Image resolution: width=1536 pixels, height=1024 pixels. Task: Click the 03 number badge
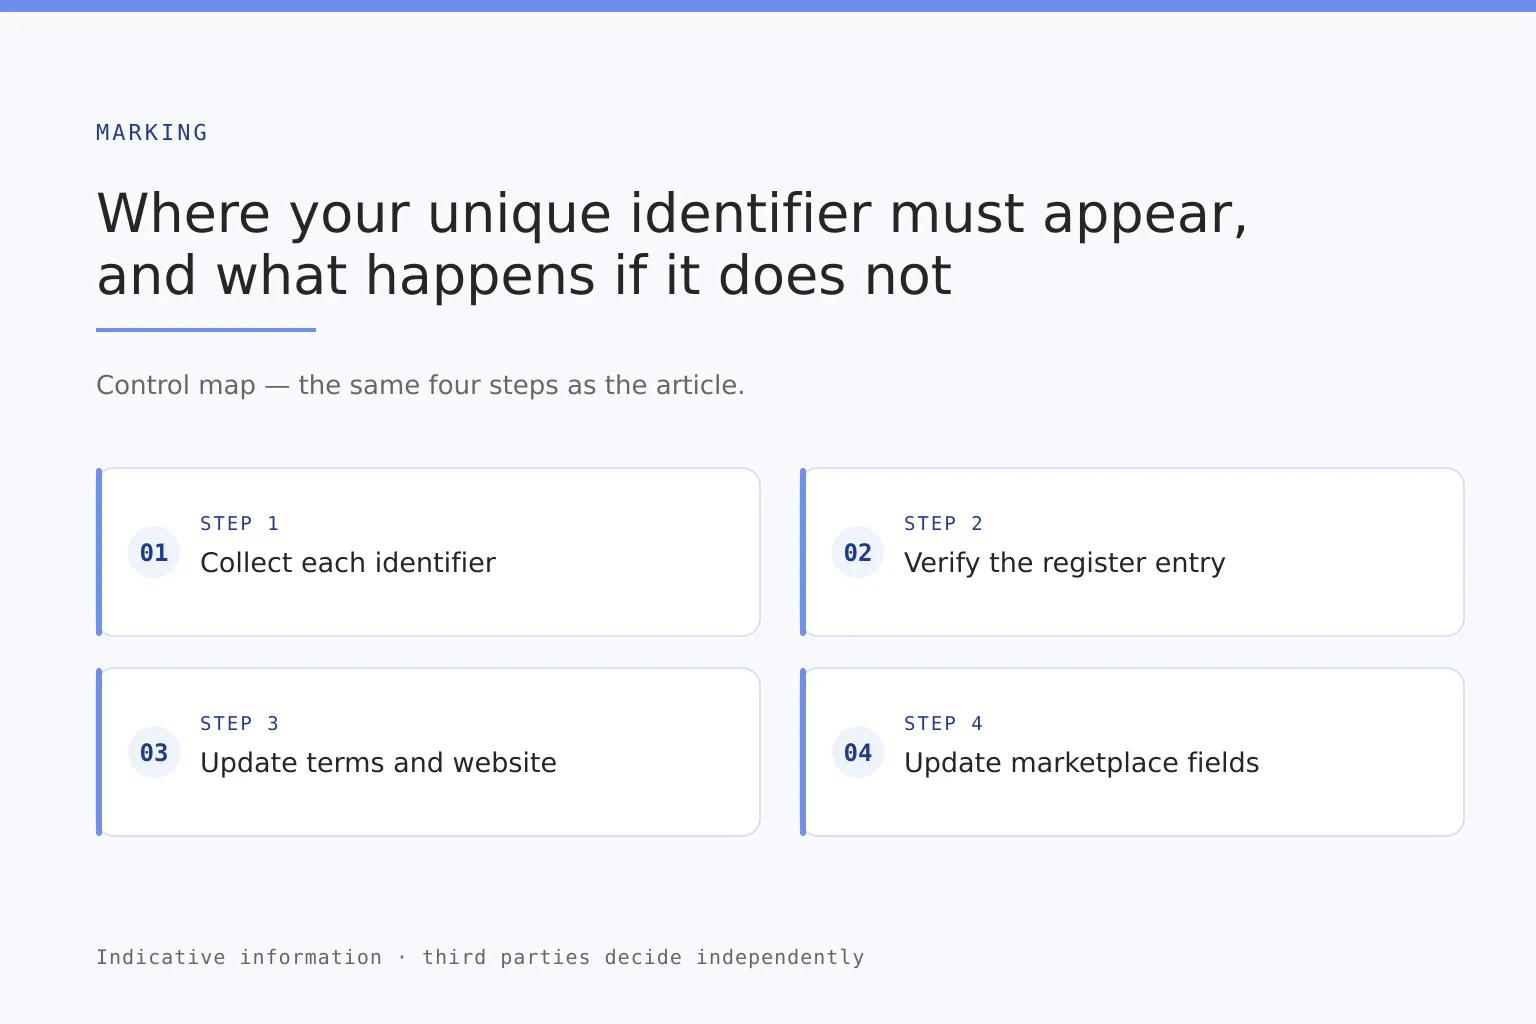(154, 752)
